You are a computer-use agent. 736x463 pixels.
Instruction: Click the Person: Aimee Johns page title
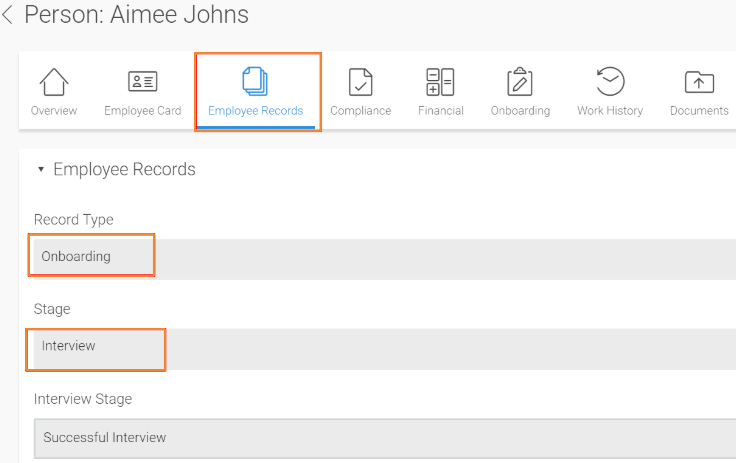(136, 15)
